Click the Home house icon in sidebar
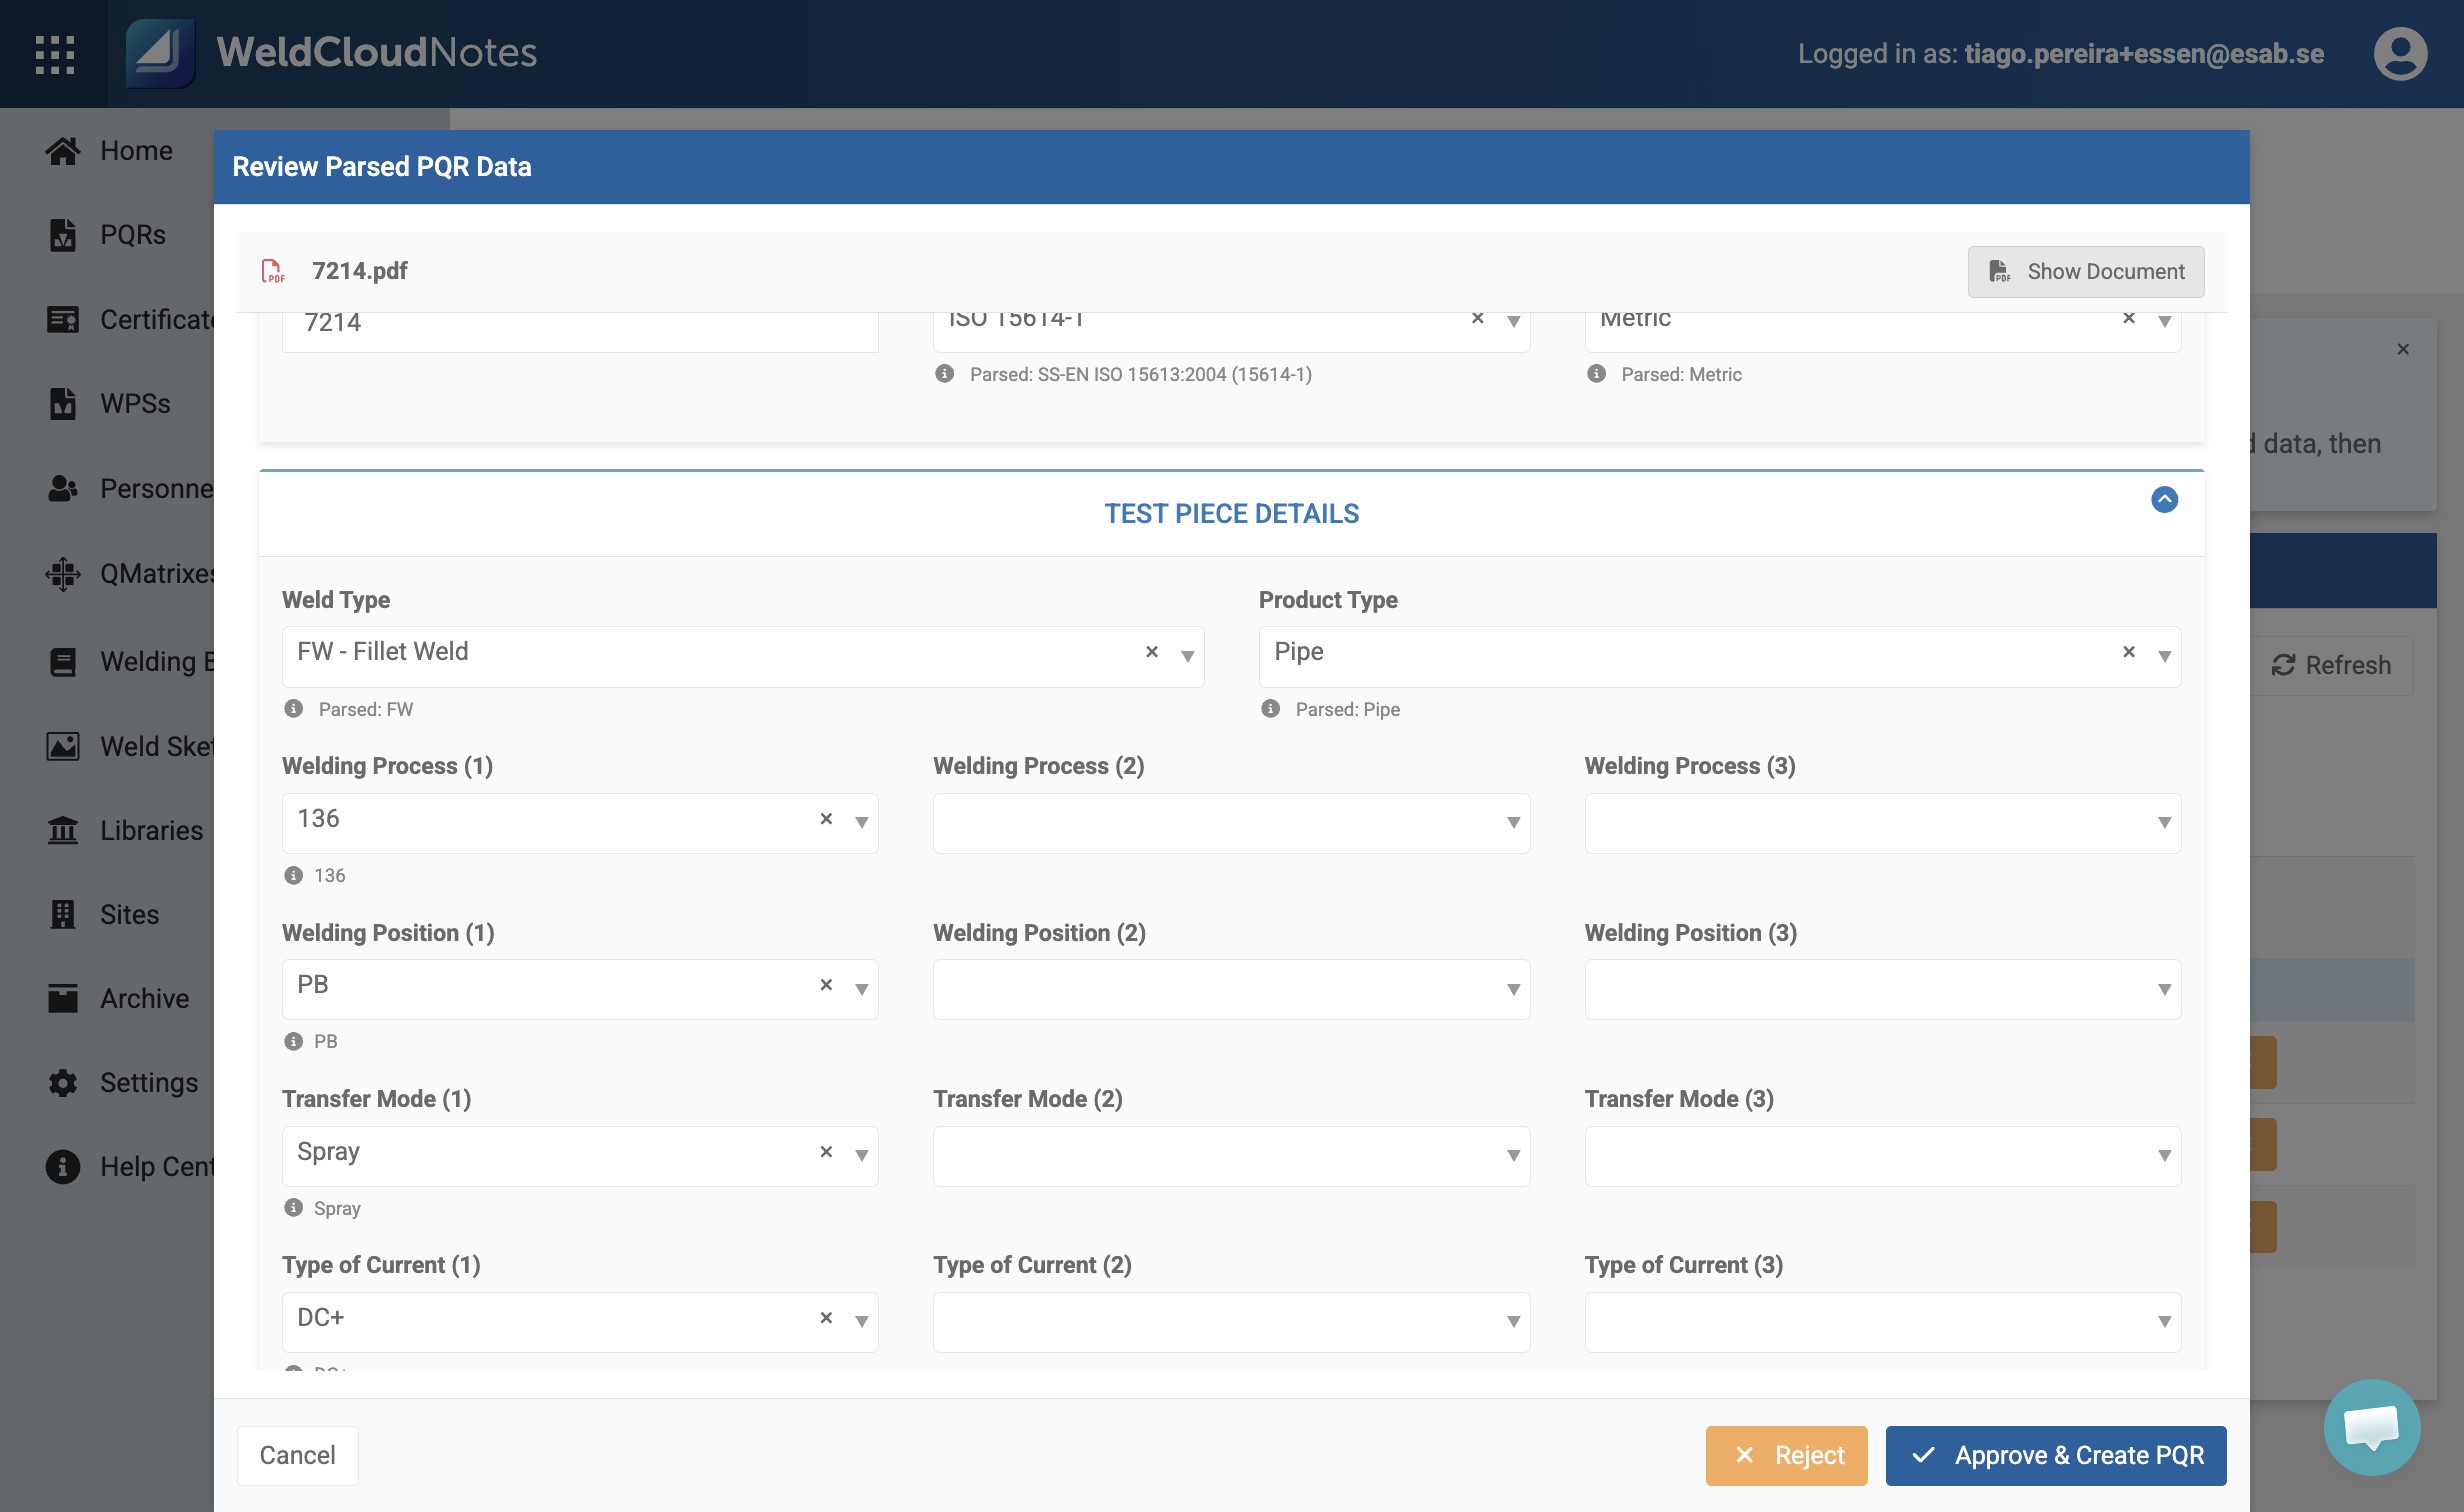This screenshot has height=1512, width=2464. pyautogui.click(x=63, y=151)
